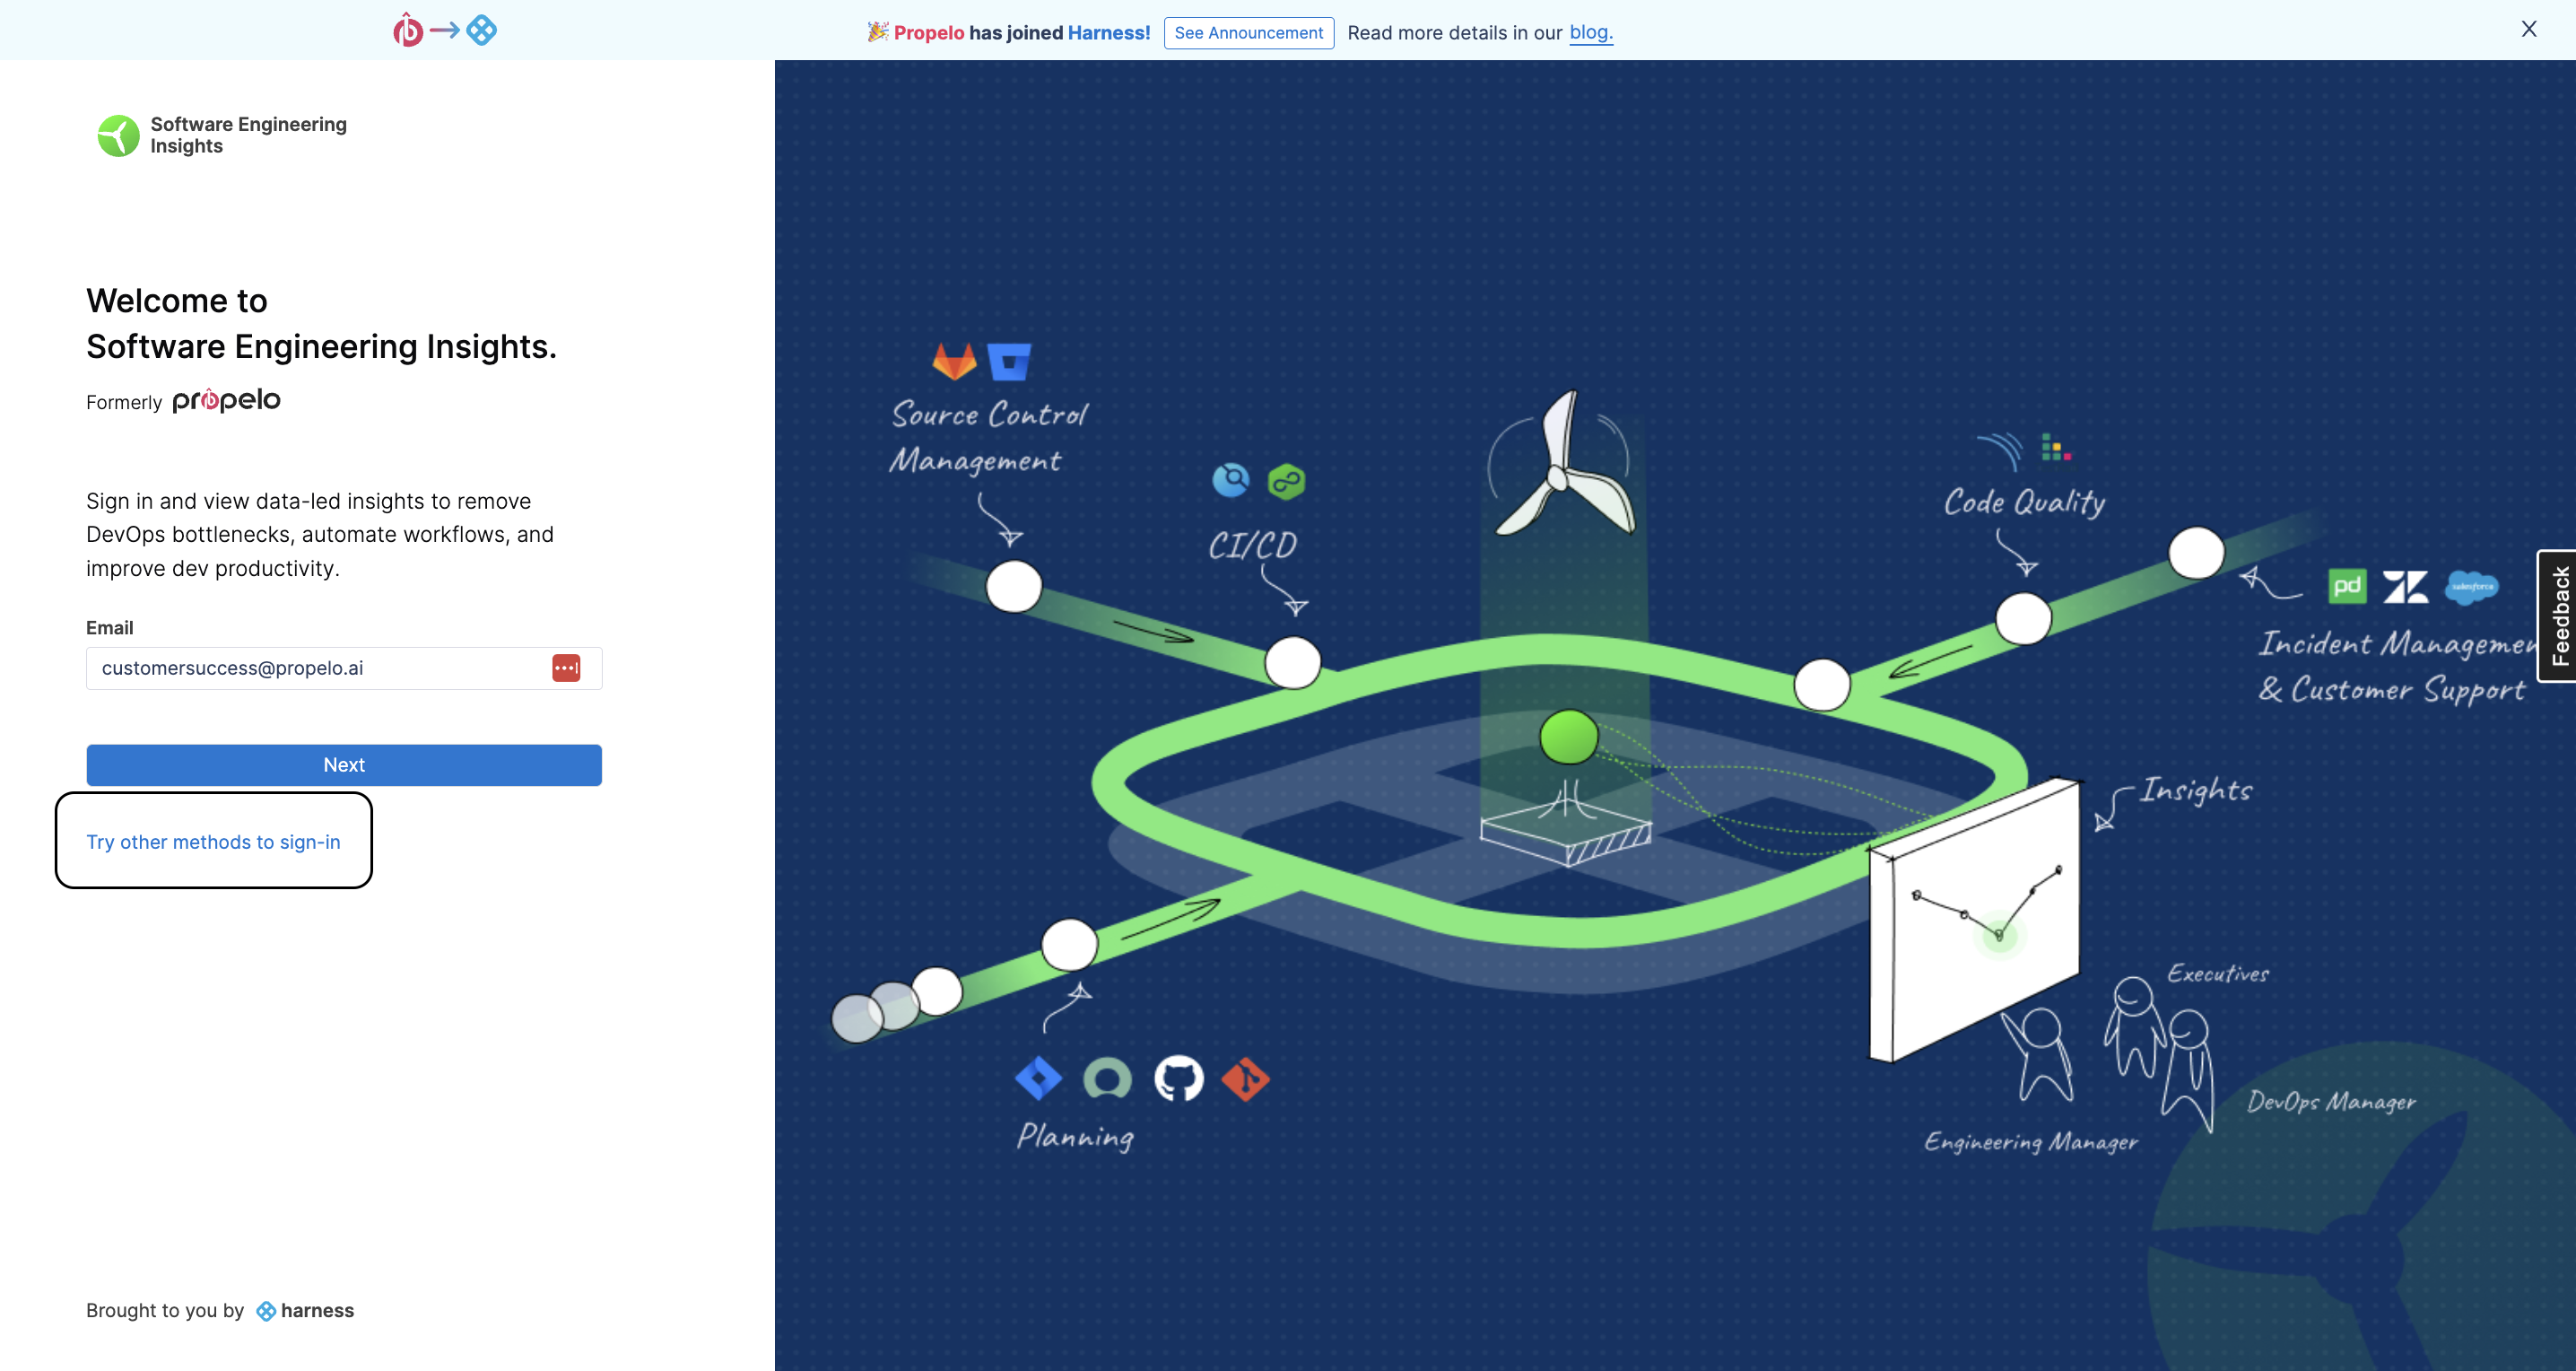Click the 'DevOps Manager' label
This screenshot has width=2576, height=1371.
click(2331, 1101)
